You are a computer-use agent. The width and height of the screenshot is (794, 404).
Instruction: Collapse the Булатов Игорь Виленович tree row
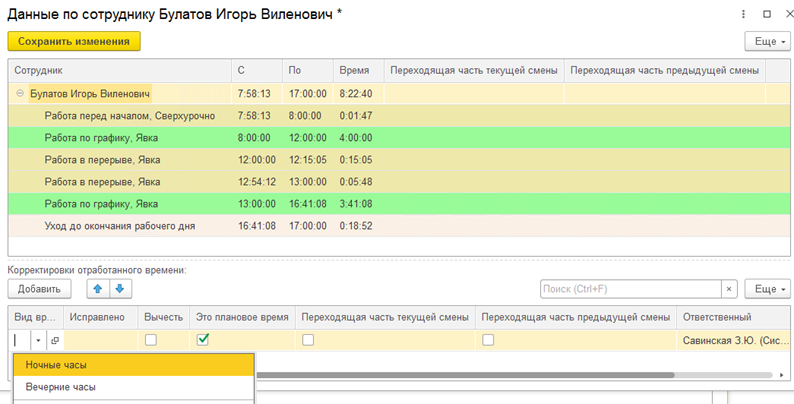21,94
